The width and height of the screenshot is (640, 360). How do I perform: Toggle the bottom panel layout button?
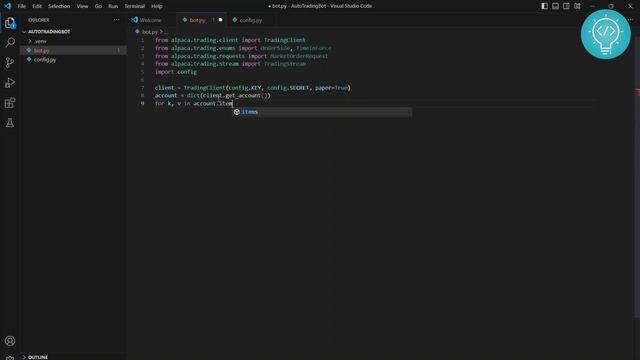click(x=556, y=6)
